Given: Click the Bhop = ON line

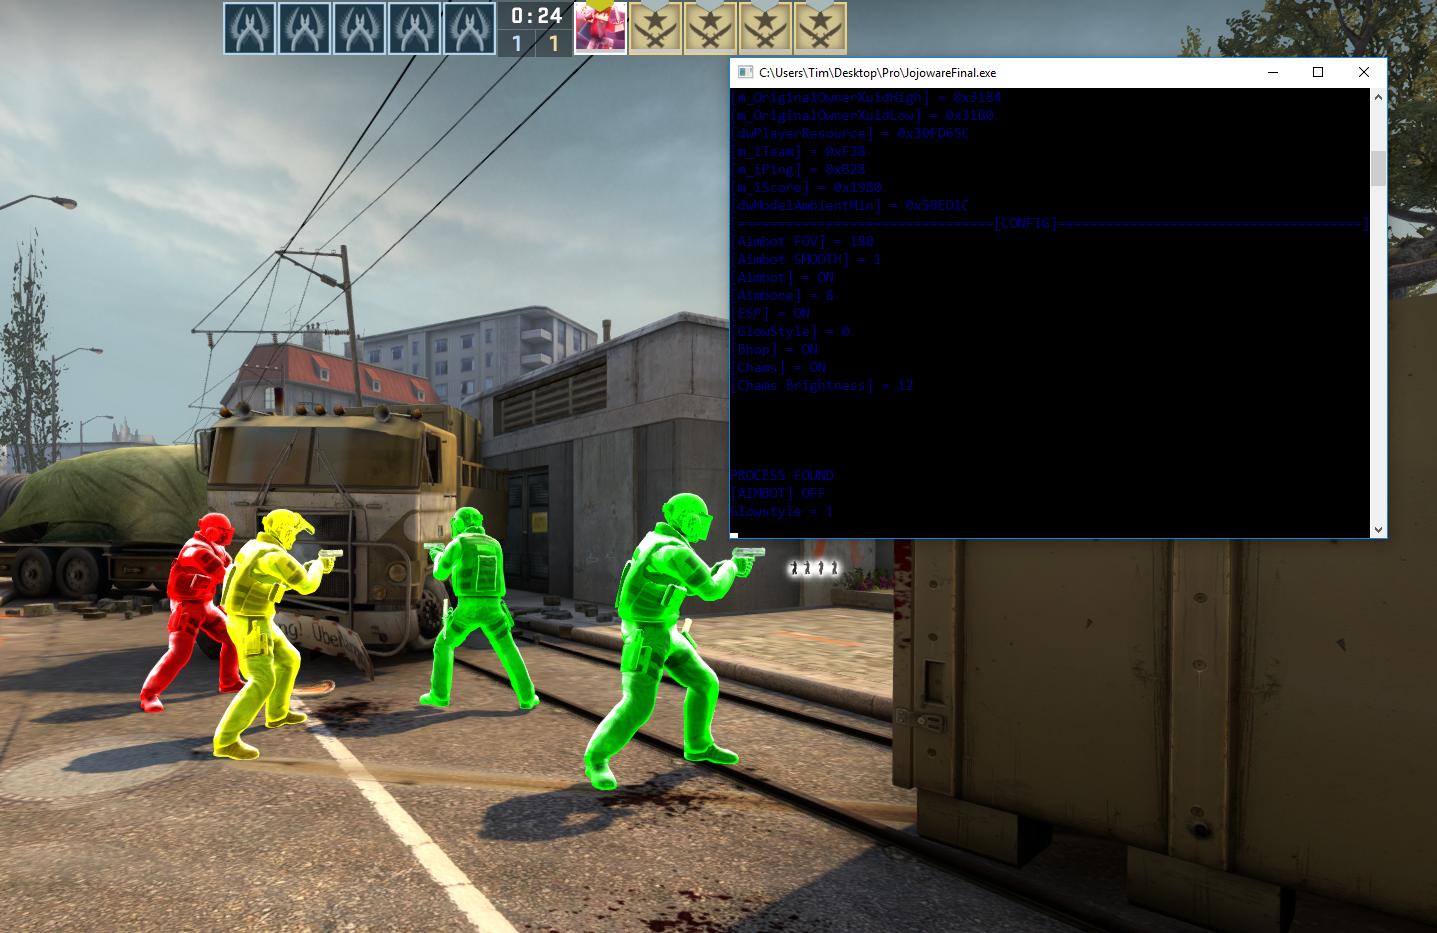Looking at the screenshot, I should (x=776, y=350).
